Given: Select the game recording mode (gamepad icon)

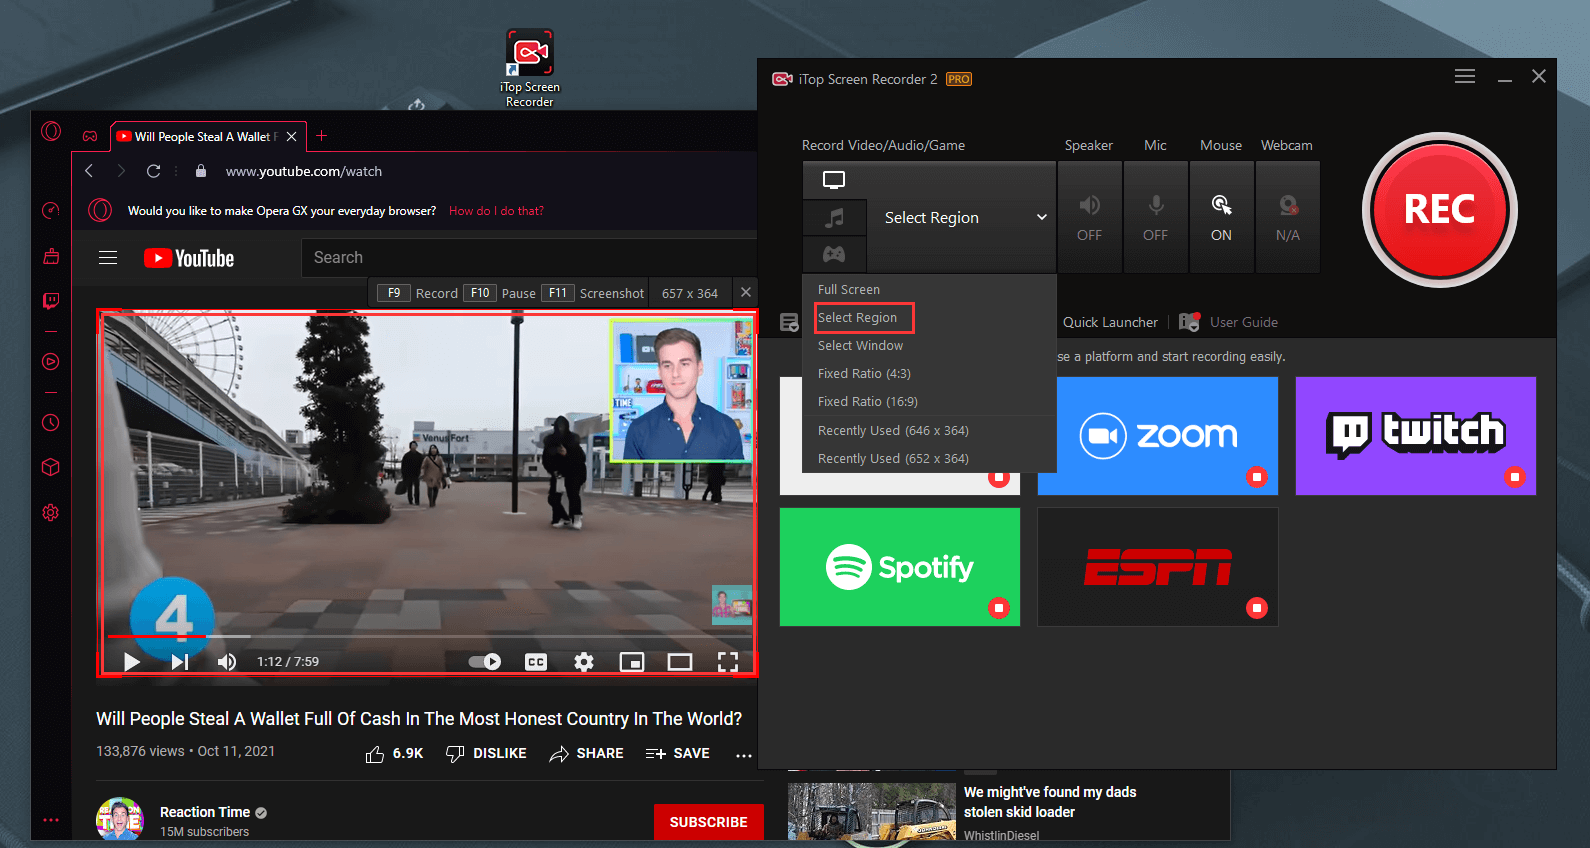Looking at the screenshot, I should click(x=834, y=254).
